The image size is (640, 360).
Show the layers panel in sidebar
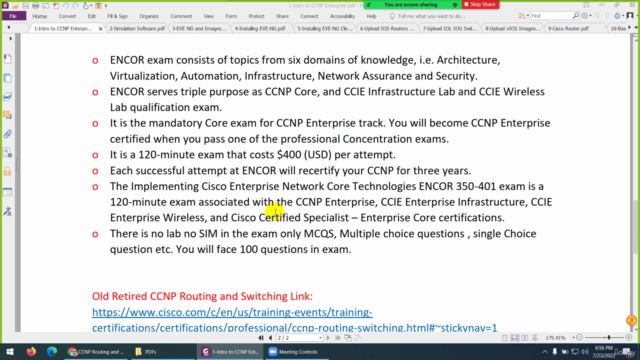[7, 97]
